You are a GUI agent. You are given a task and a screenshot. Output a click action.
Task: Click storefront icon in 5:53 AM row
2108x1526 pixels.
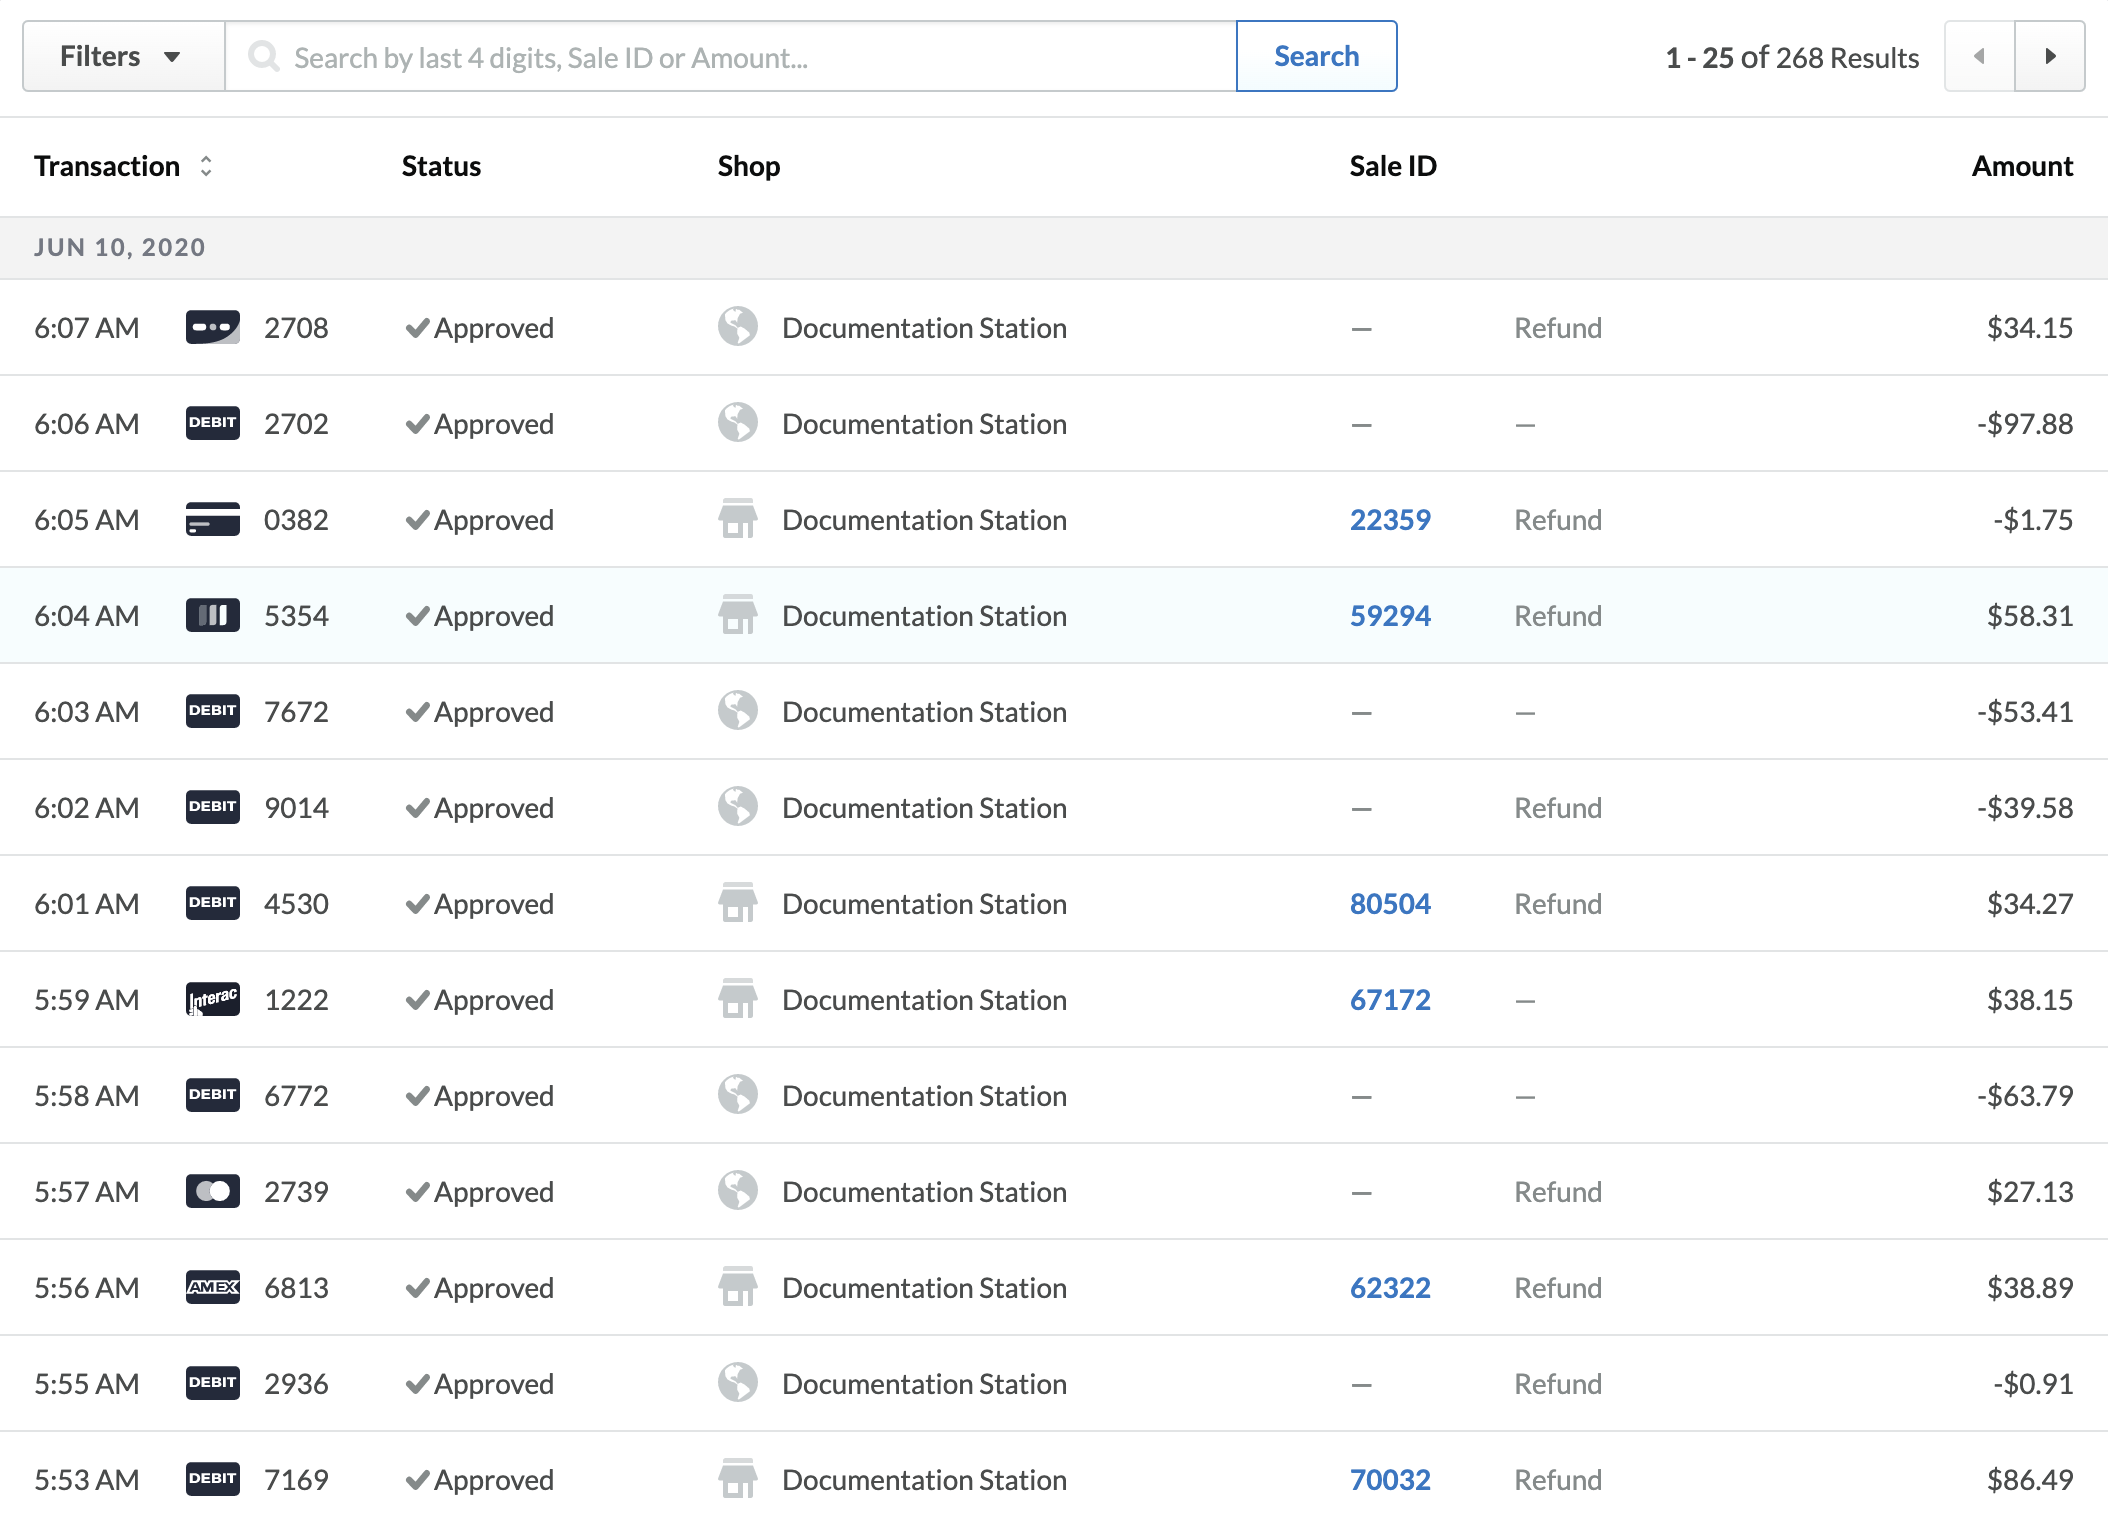tap(738, 1478)
